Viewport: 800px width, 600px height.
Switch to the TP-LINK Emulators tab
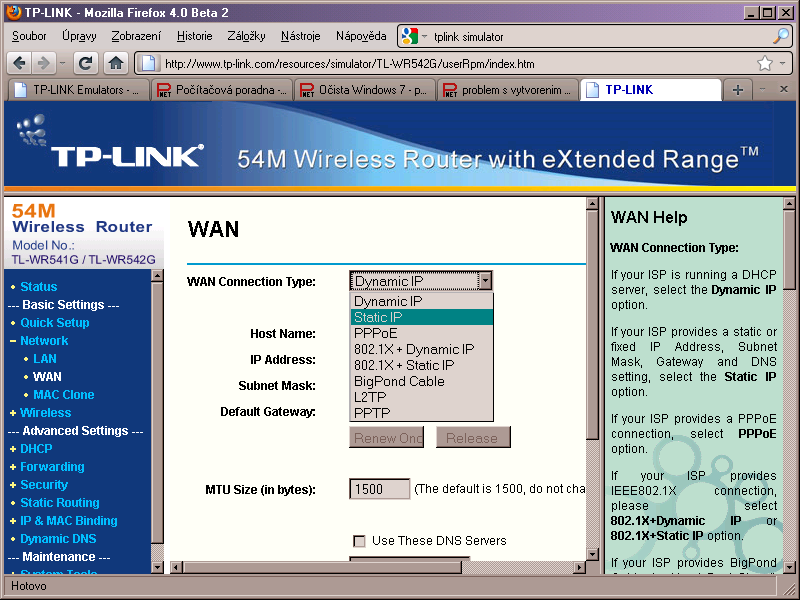click(78, 90)
